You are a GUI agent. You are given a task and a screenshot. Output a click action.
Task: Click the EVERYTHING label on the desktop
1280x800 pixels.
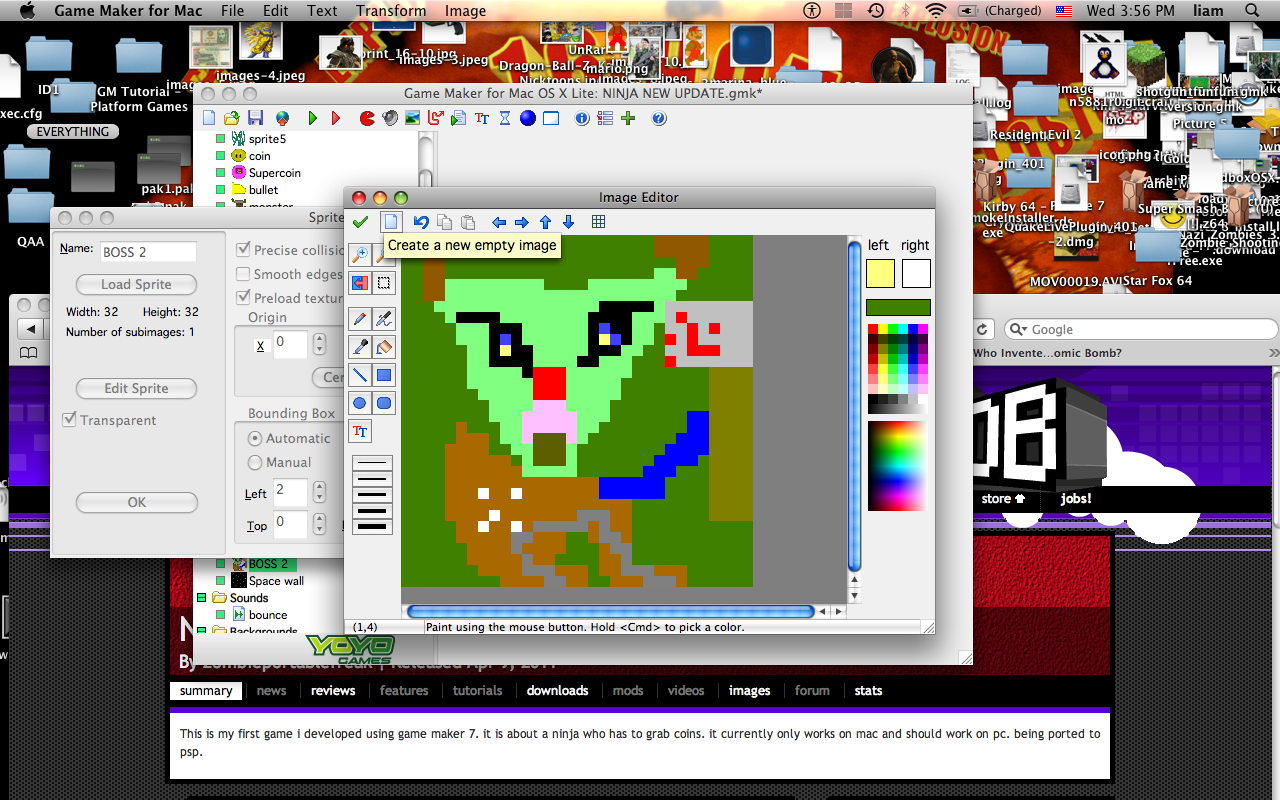coord(73,131)
